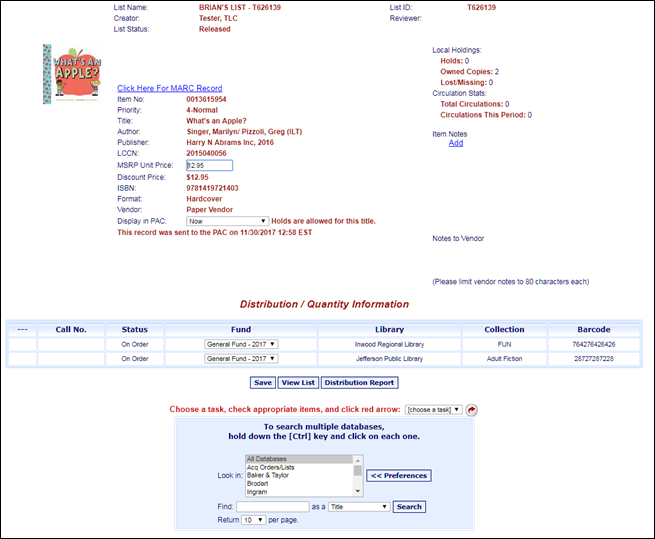
Task: Click the Preferences button
Action: [399, 475]
